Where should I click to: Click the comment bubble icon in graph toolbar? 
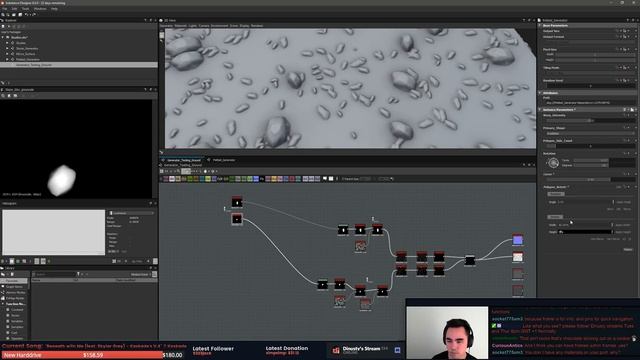pos(325,179)
